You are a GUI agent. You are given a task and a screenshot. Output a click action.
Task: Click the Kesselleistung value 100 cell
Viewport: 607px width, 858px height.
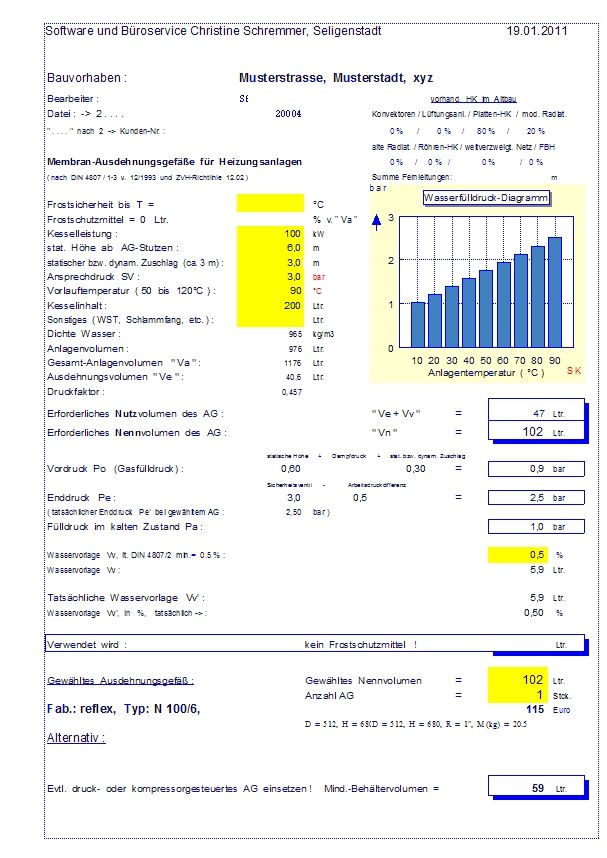[x=270, y=234]
